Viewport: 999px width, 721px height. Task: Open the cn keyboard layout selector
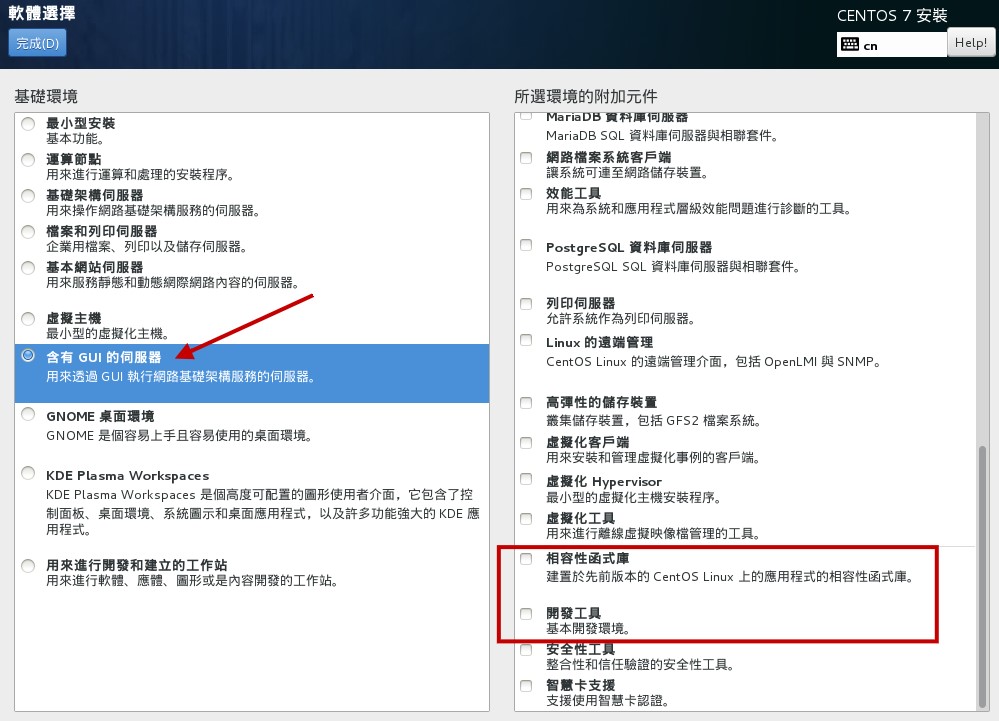point(889,42)
